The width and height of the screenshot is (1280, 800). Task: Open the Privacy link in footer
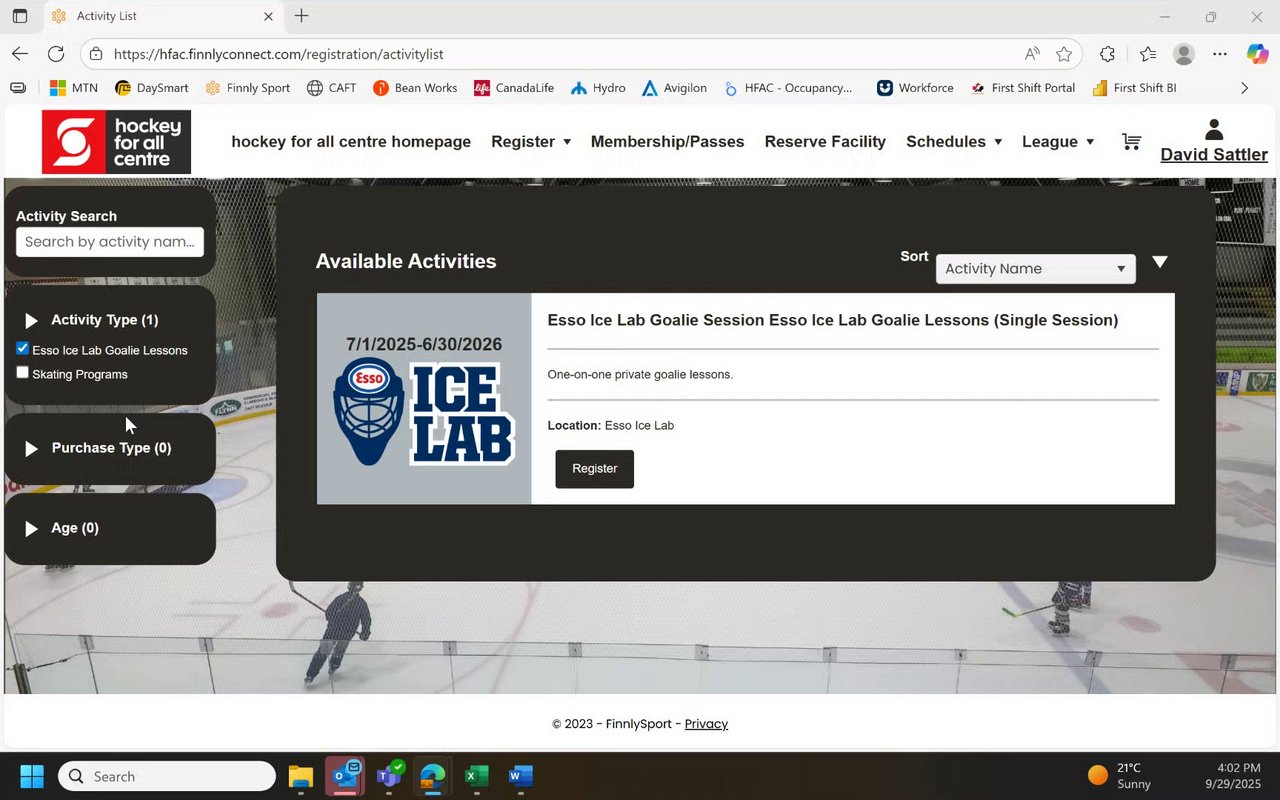[x=706, y=724]
